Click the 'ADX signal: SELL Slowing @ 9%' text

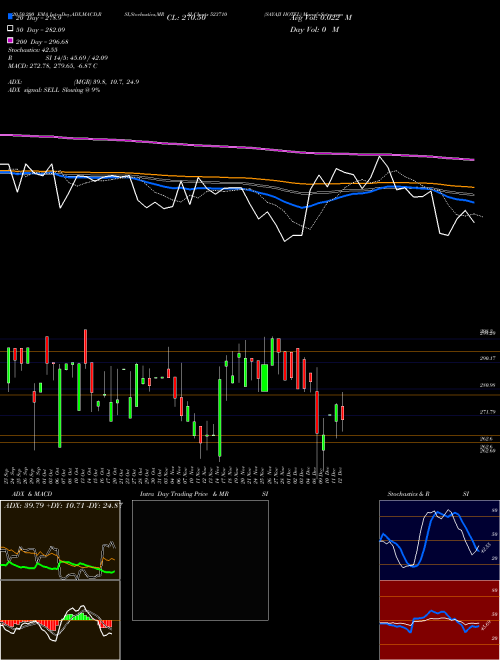pyautogui.click(x=54, y=90)
